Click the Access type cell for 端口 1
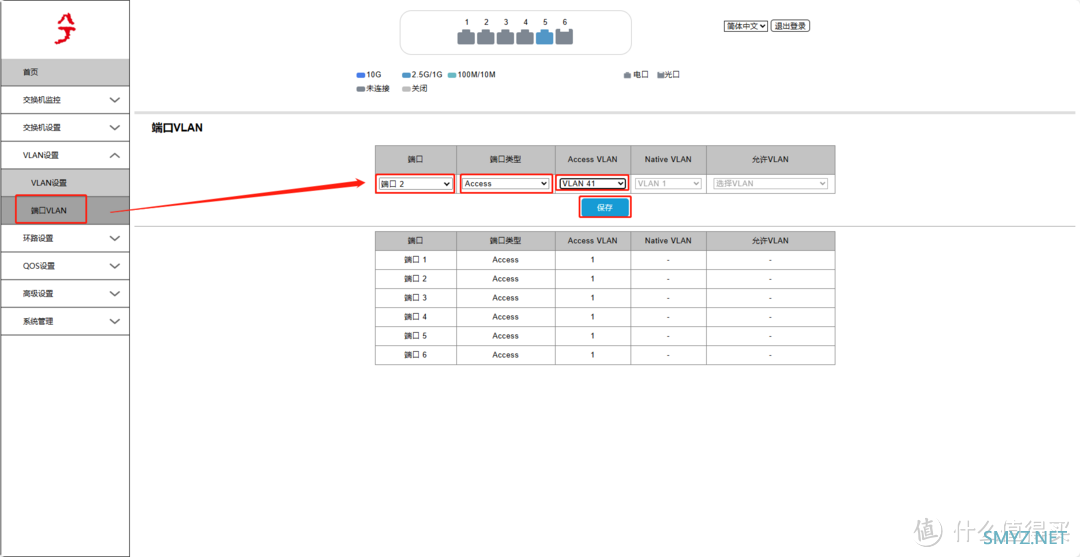The width and height of the screenshot is (1080, 557). click(x=506, y=260)
